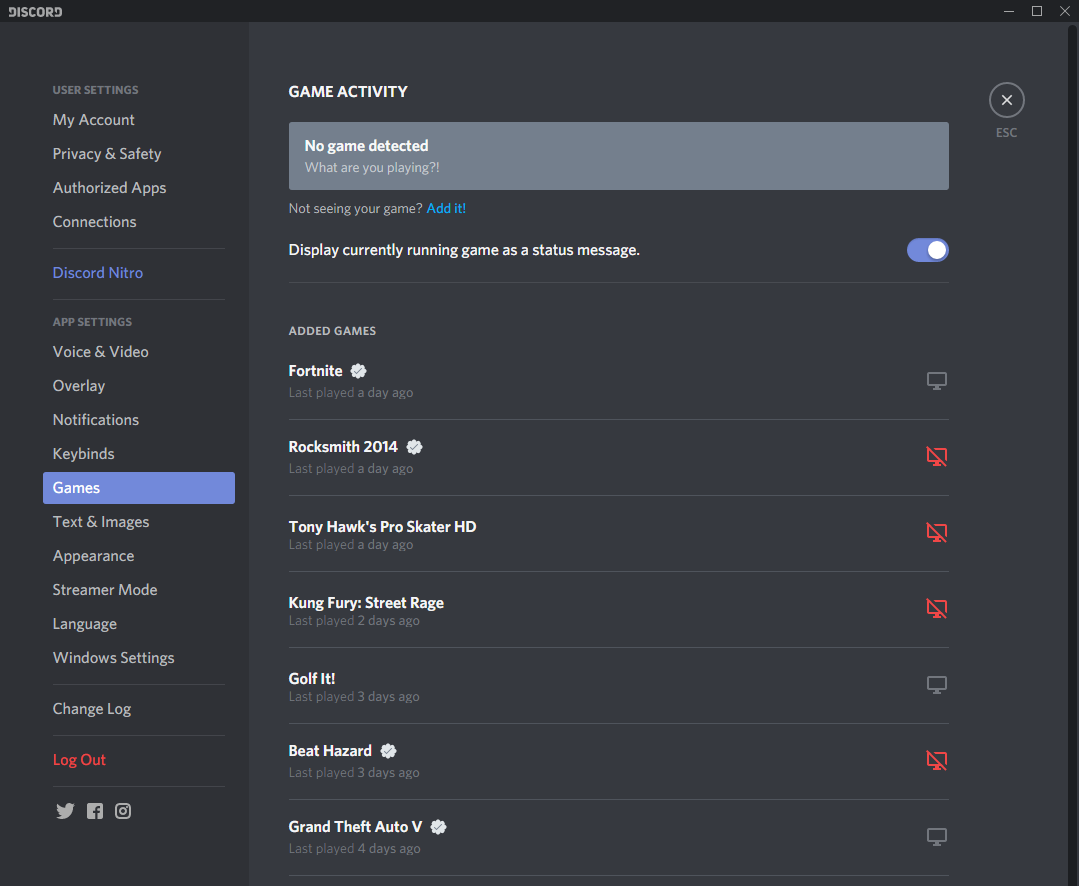The width and height of the screenshot is (1079, 886).
Task: Enable overlay for Rocksmith 2014
Action: pos(936,457)
